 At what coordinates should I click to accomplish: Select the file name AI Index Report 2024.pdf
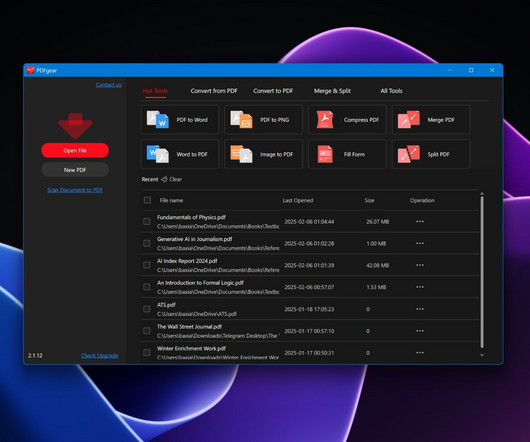(187, 261)
